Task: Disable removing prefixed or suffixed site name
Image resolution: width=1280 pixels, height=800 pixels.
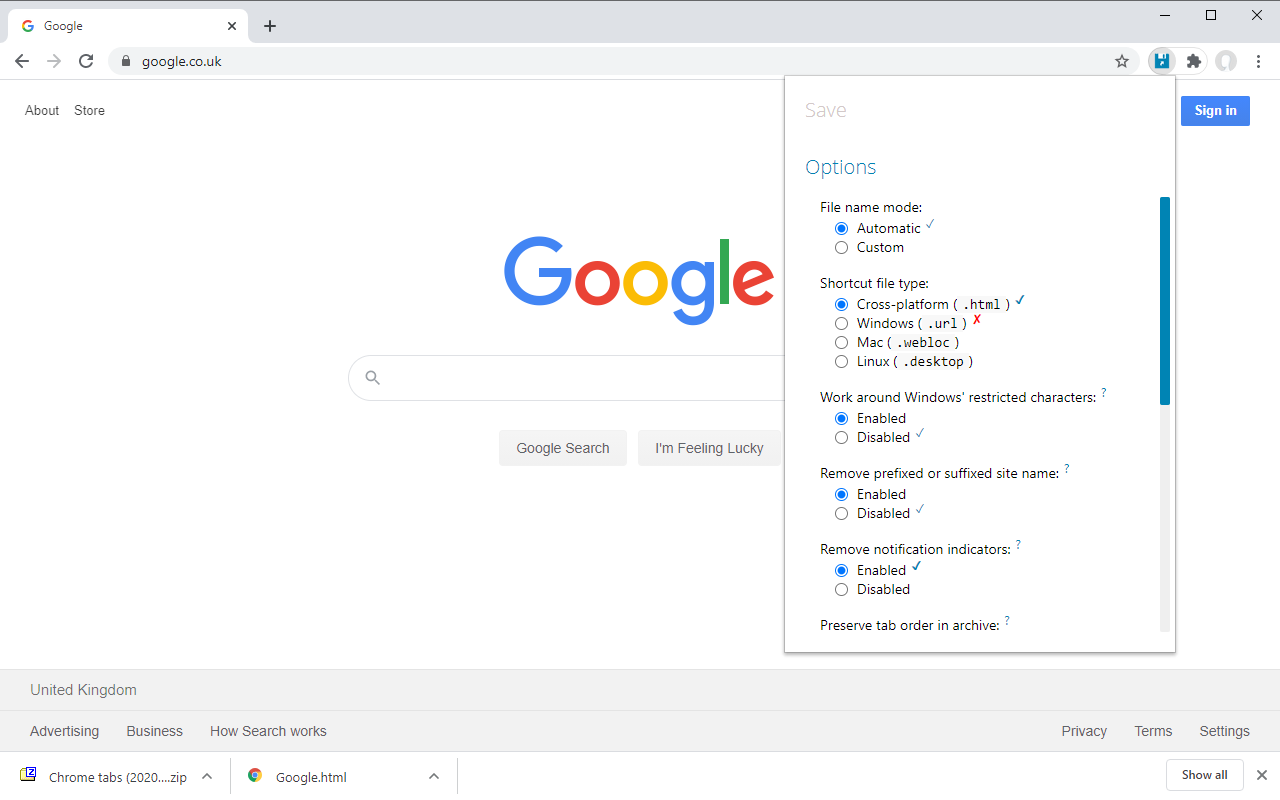Action: [x=841, y=514]
